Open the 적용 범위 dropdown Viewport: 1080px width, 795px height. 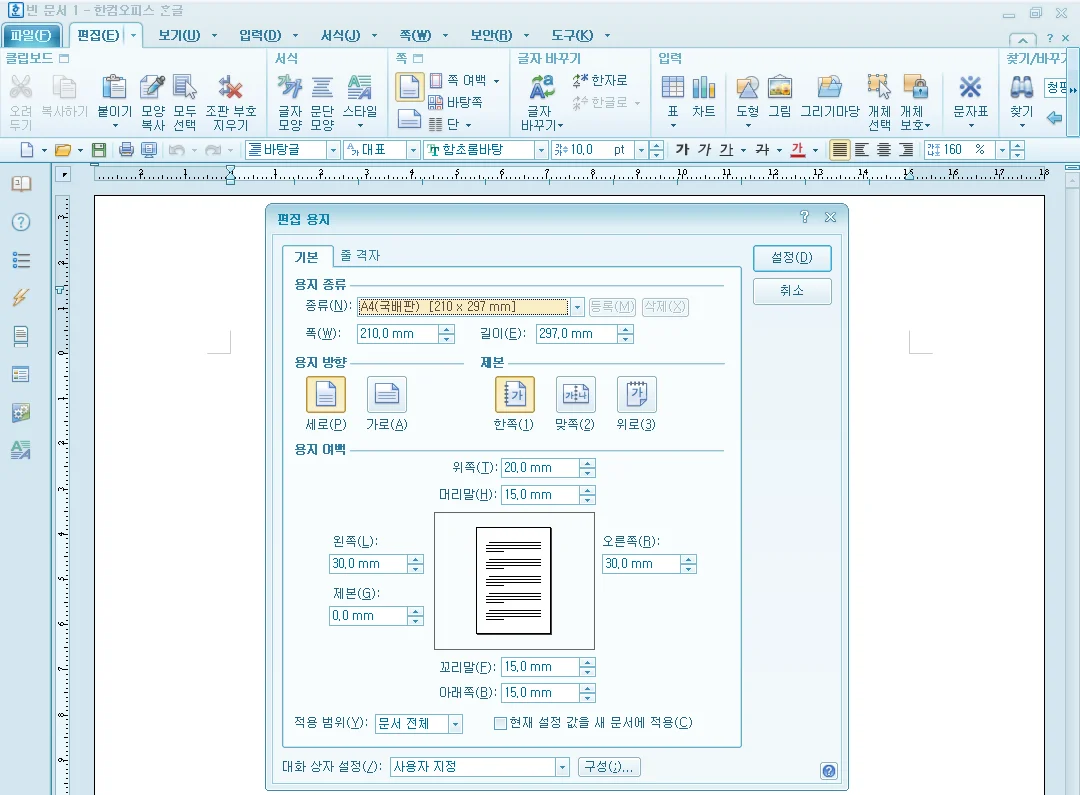click(455, 723)
